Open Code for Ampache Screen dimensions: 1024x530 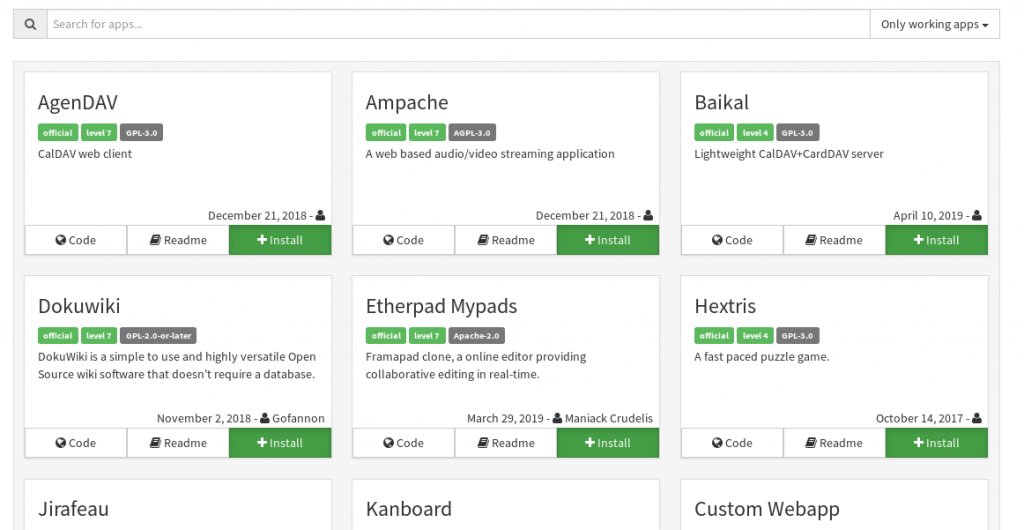point(404,240)
